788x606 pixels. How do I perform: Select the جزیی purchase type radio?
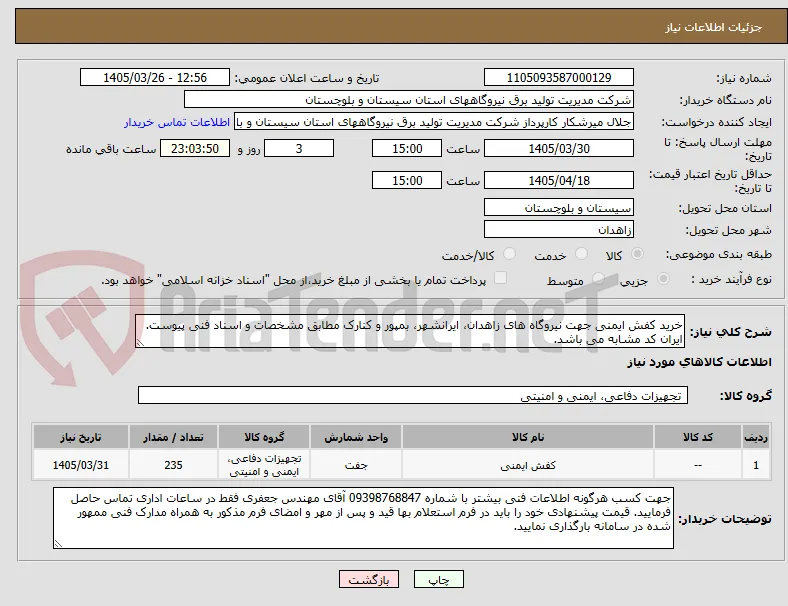[663, 278]
